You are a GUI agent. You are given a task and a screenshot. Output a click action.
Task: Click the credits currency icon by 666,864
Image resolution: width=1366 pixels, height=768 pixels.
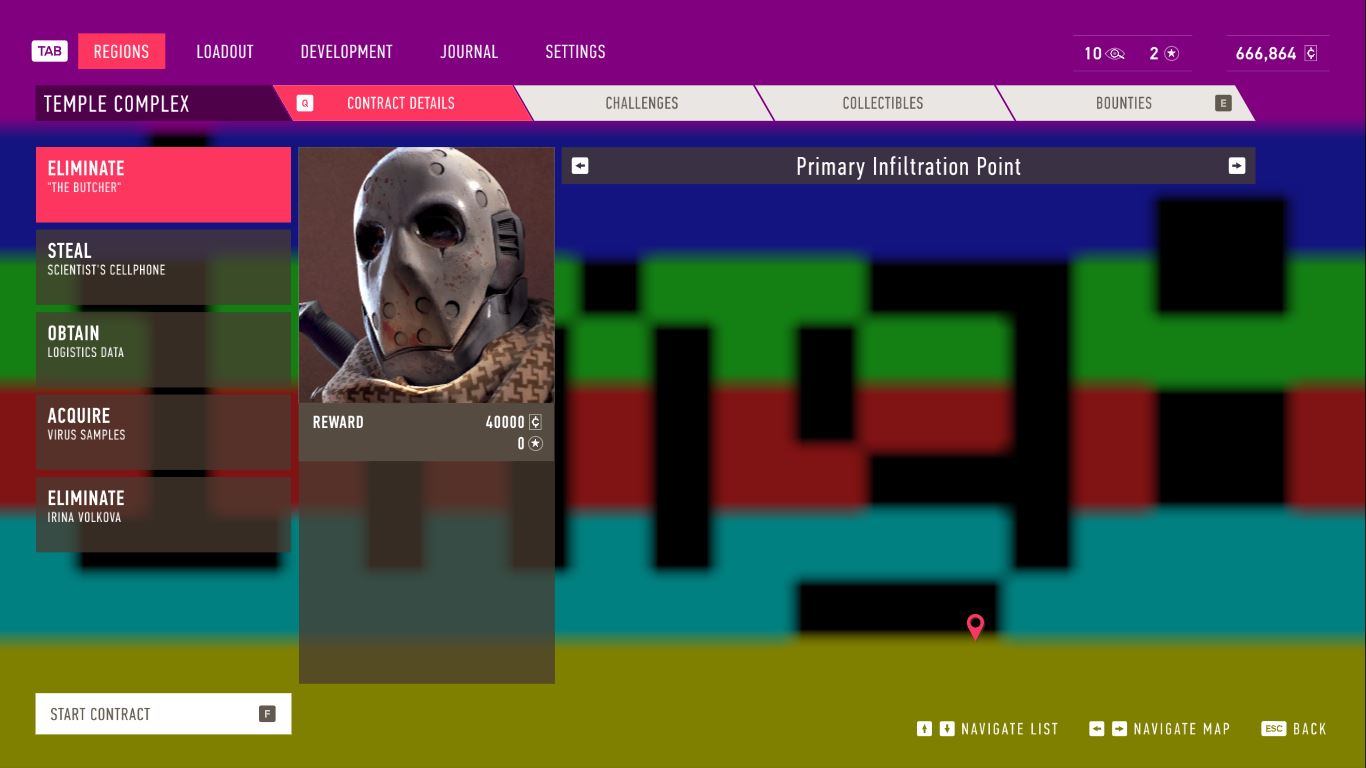pos(1311,54)
